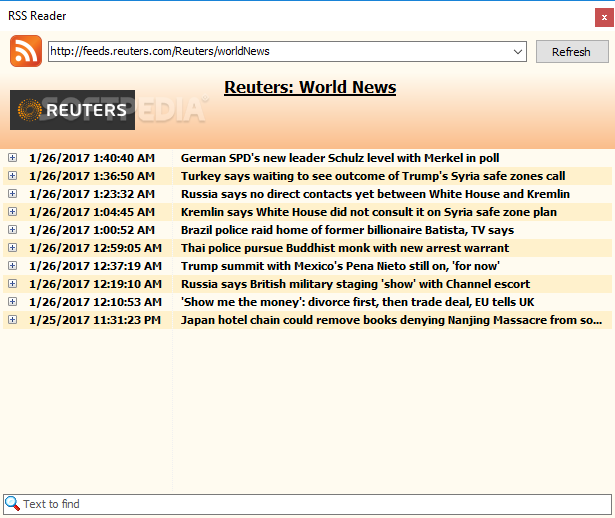Click the date 1/26/2017 1:23:32 AM

[92, 194]
